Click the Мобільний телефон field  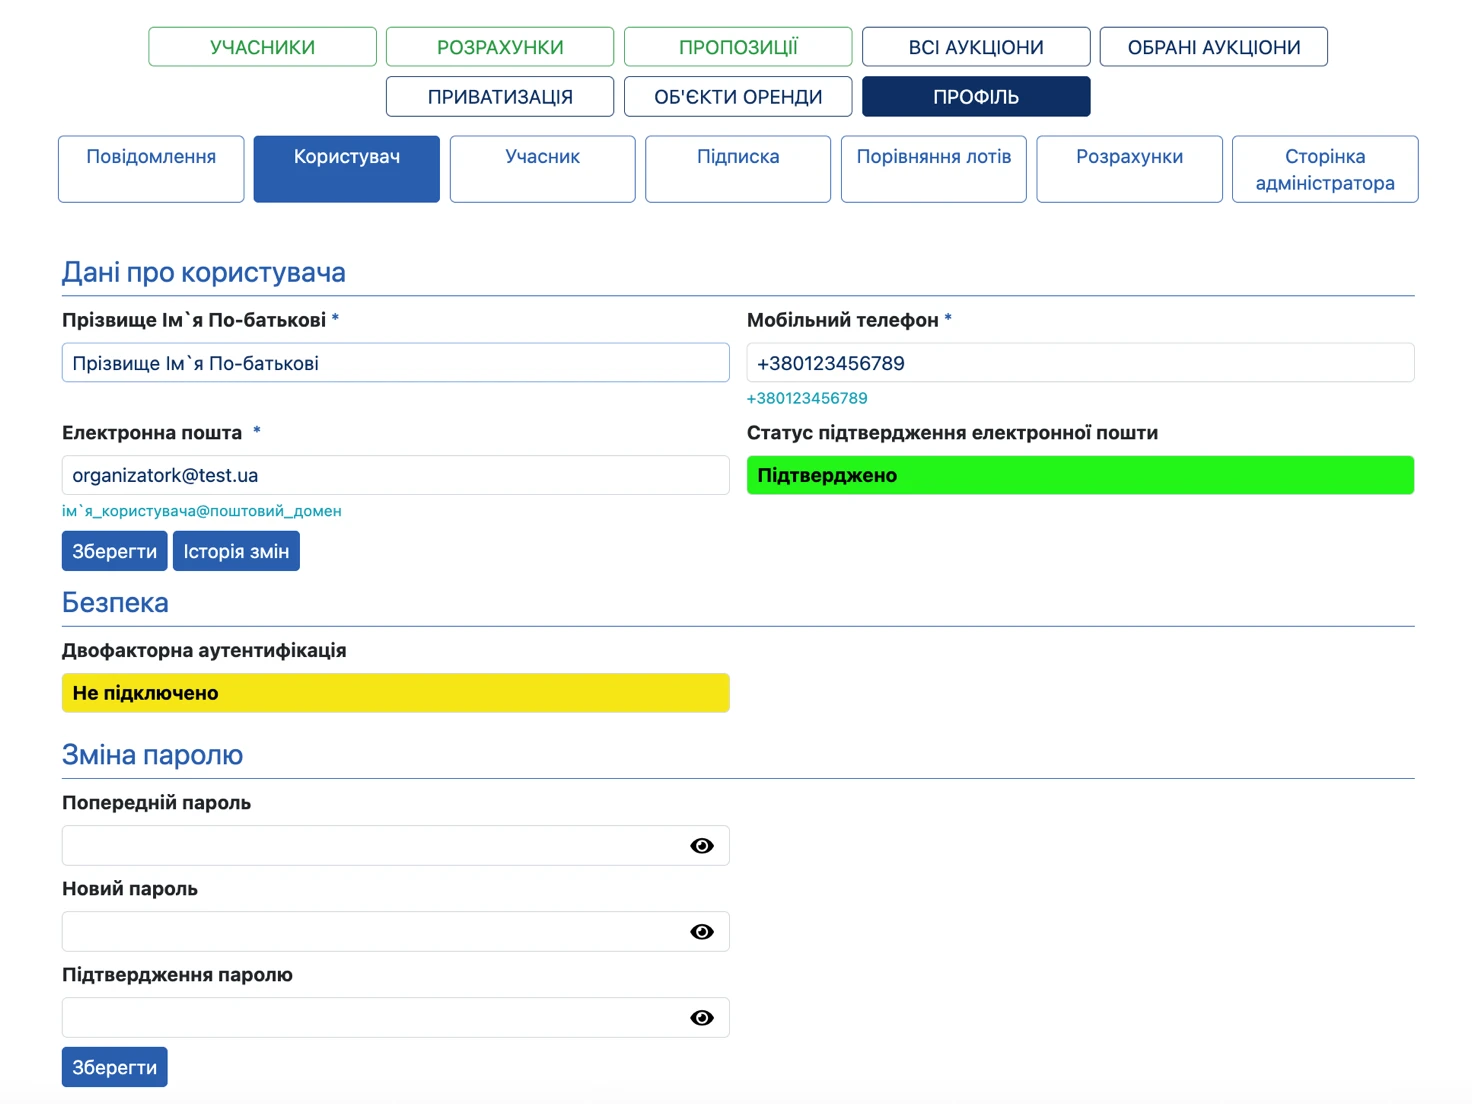(1080, 363)
